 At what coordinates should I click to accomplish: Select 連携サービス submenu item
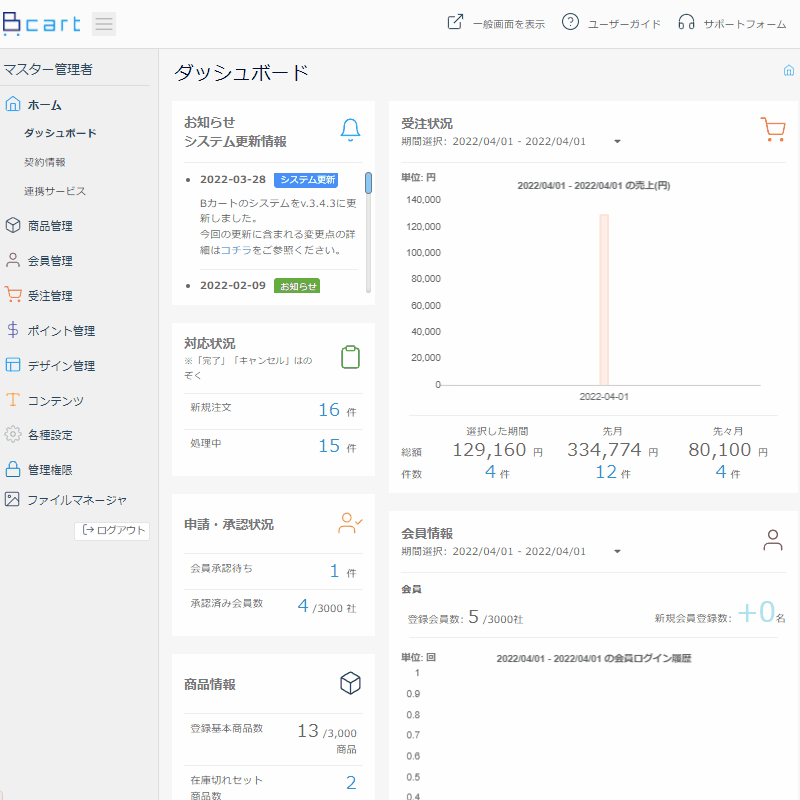tap(55, 191)
